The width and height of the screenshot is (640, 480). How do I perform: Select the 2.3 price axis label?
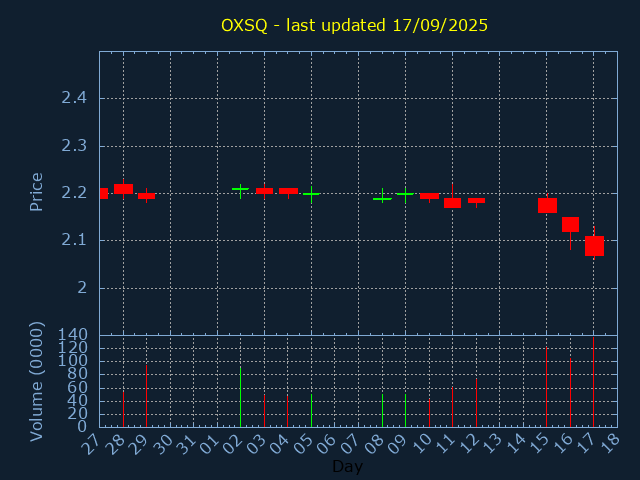74,146
